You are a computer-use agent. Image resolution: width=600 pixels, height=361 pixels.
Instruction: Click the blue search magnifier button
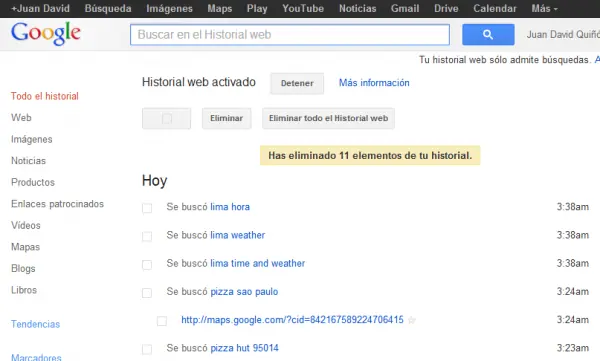488,34
